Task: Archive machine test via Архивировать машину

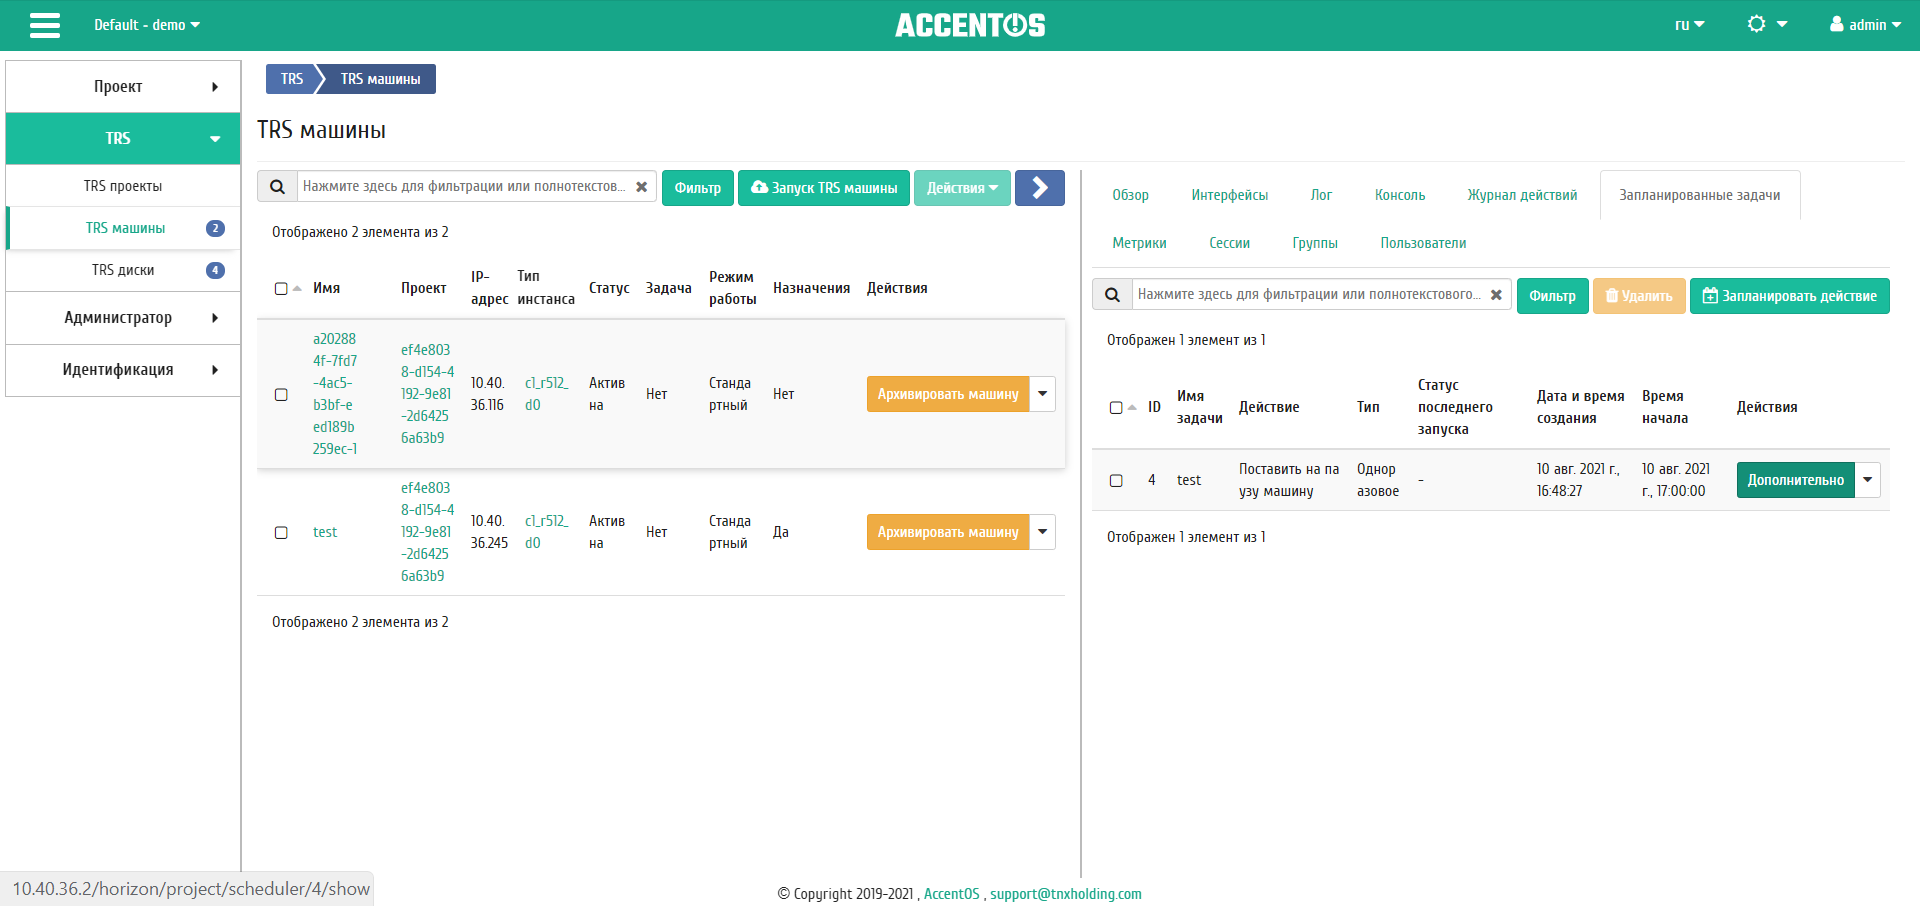Action: (x=947, y=532)
